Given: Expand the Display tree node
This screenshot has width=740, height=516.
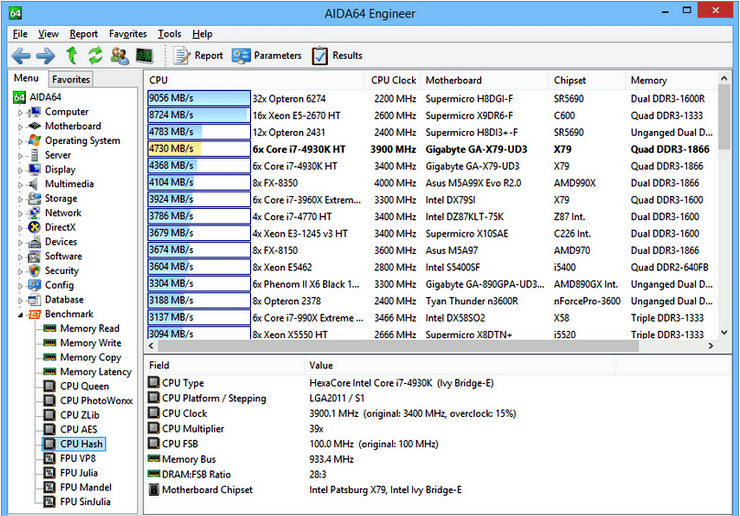Looking at the screenshot, I should coord(20,170).
